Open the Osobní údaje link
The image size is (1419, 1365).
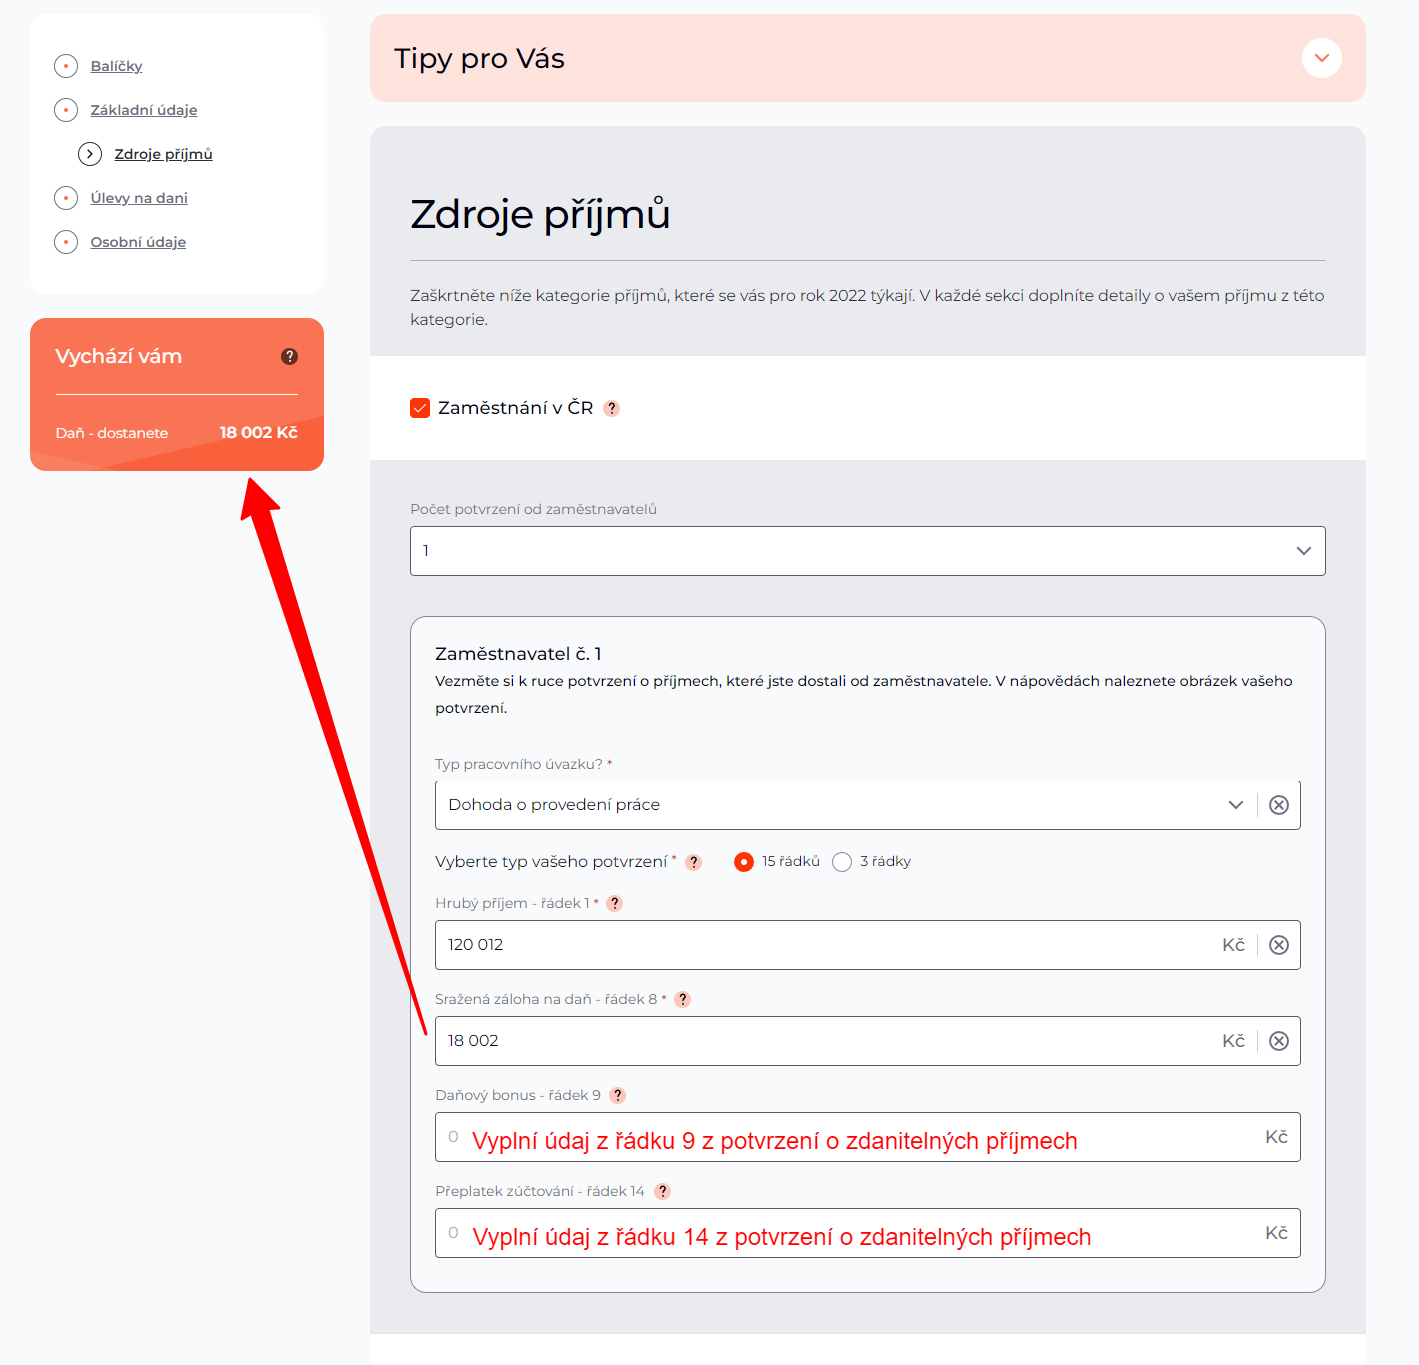(x=138, y=242)
